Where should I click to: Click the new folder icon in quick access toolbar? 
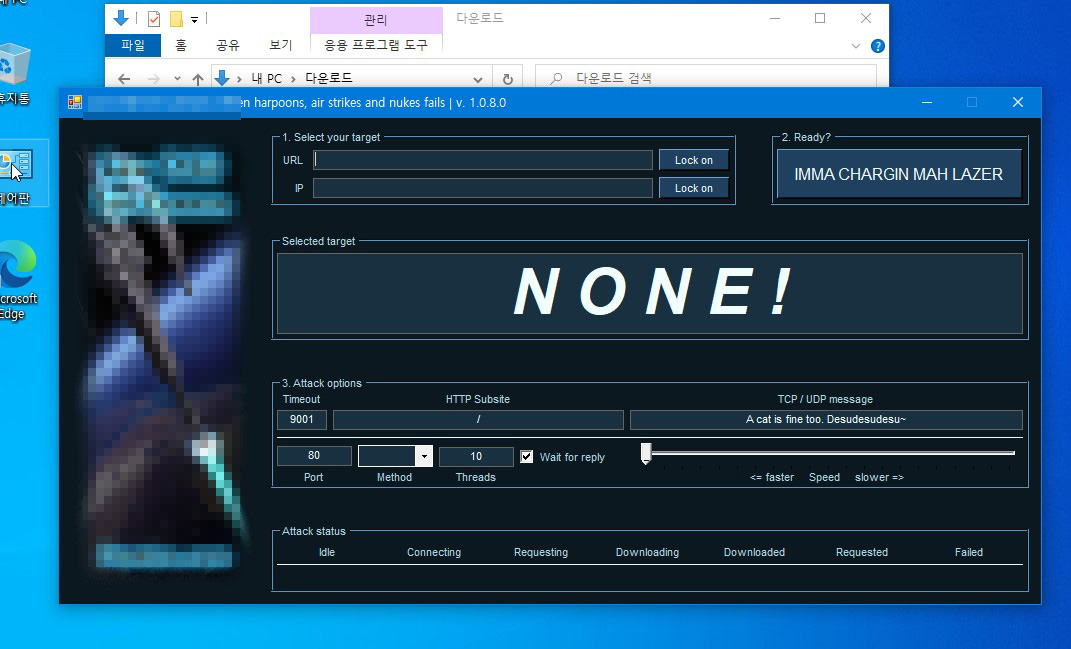point(176,19)
